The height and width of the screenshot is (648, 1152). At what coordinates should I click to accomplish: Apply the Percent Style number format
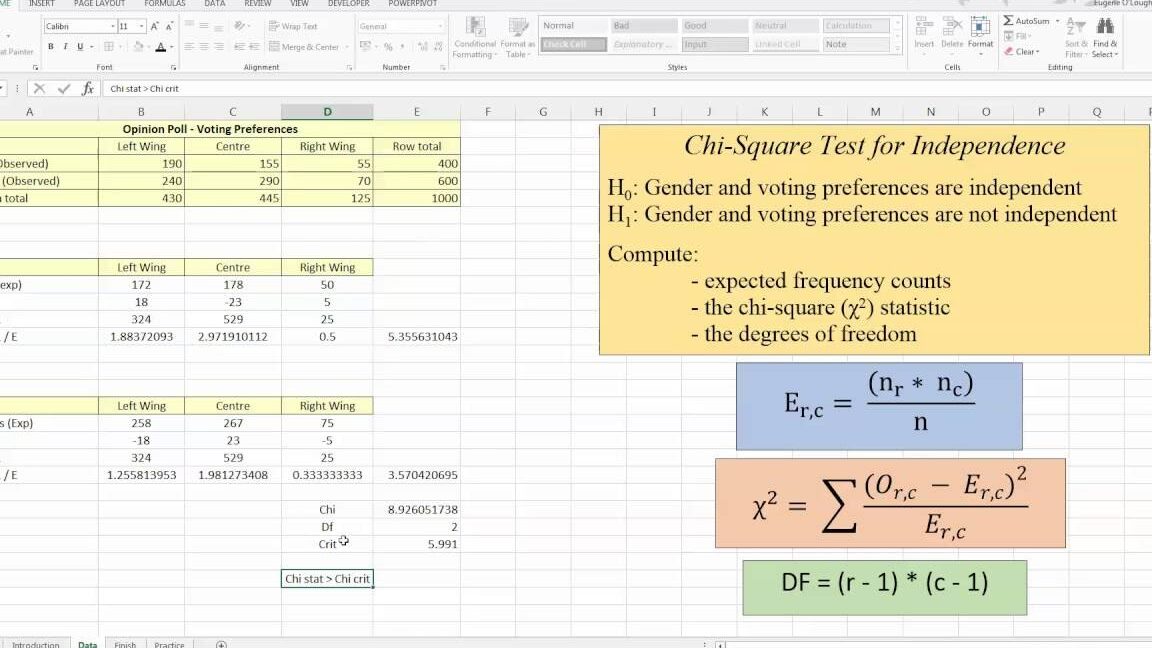[389, 47]
